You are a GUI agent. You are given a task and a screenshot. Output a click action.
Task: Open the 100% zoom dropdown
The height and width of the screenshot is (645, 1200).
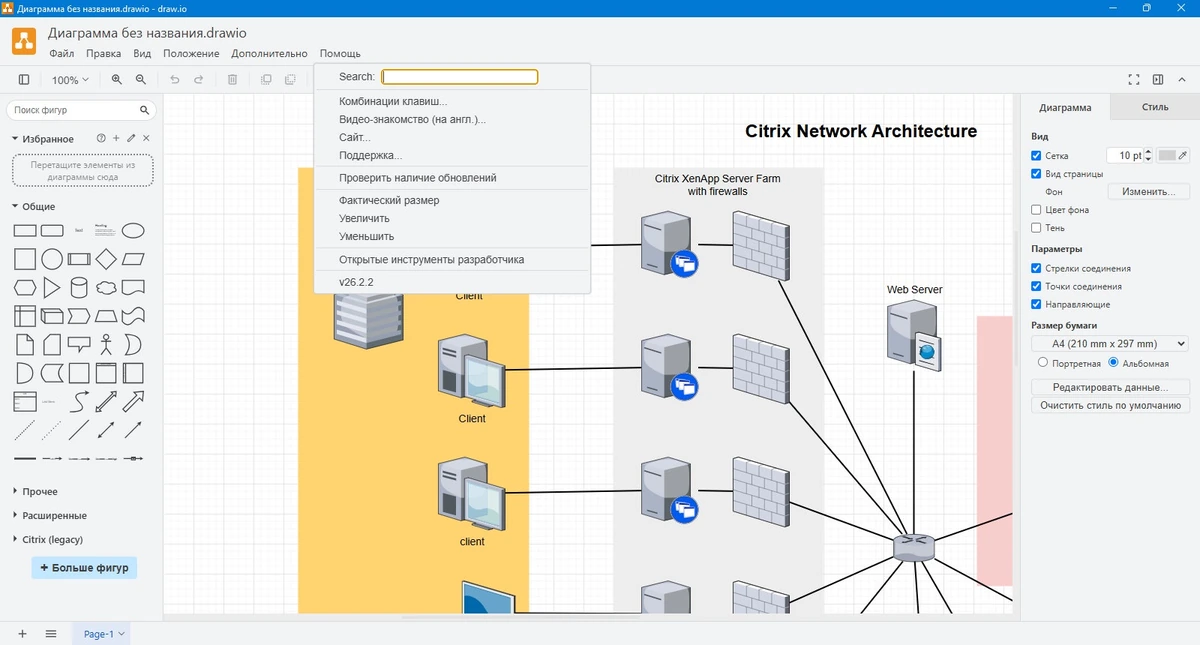pyautogui.click(x=70, y=80)
